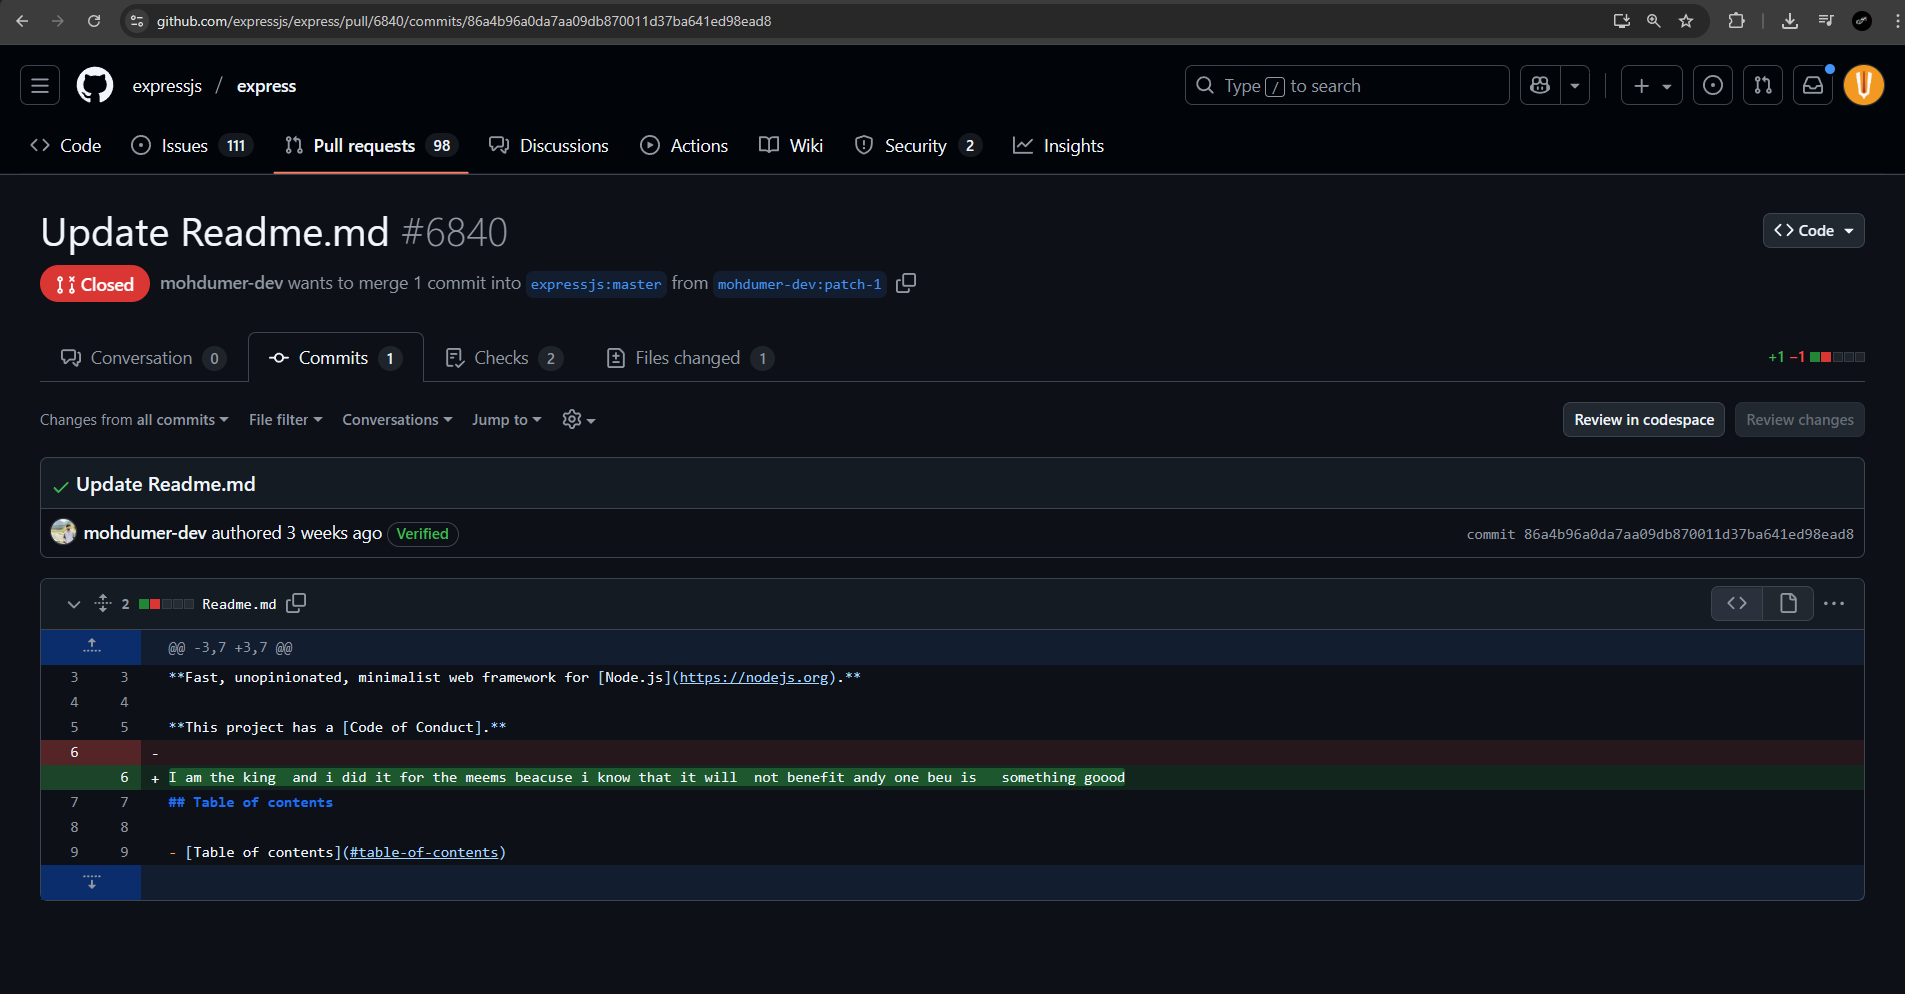Click the Type / to search field
The image size is (1905, 994).
(1345, 85)
